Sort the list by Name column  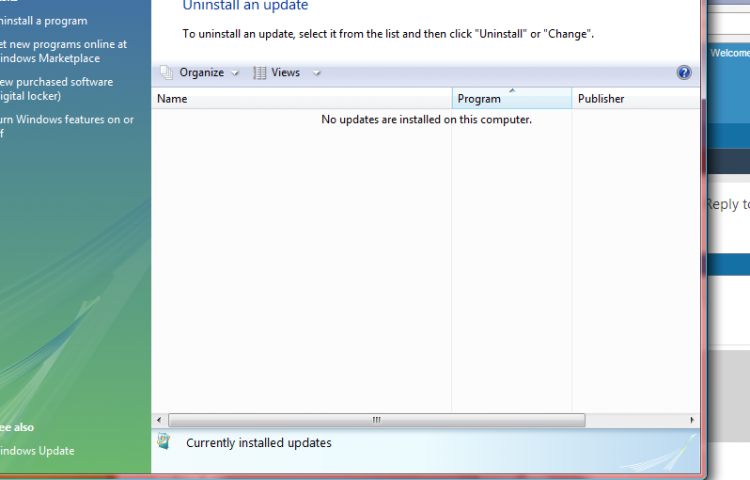tap(300, 99)
